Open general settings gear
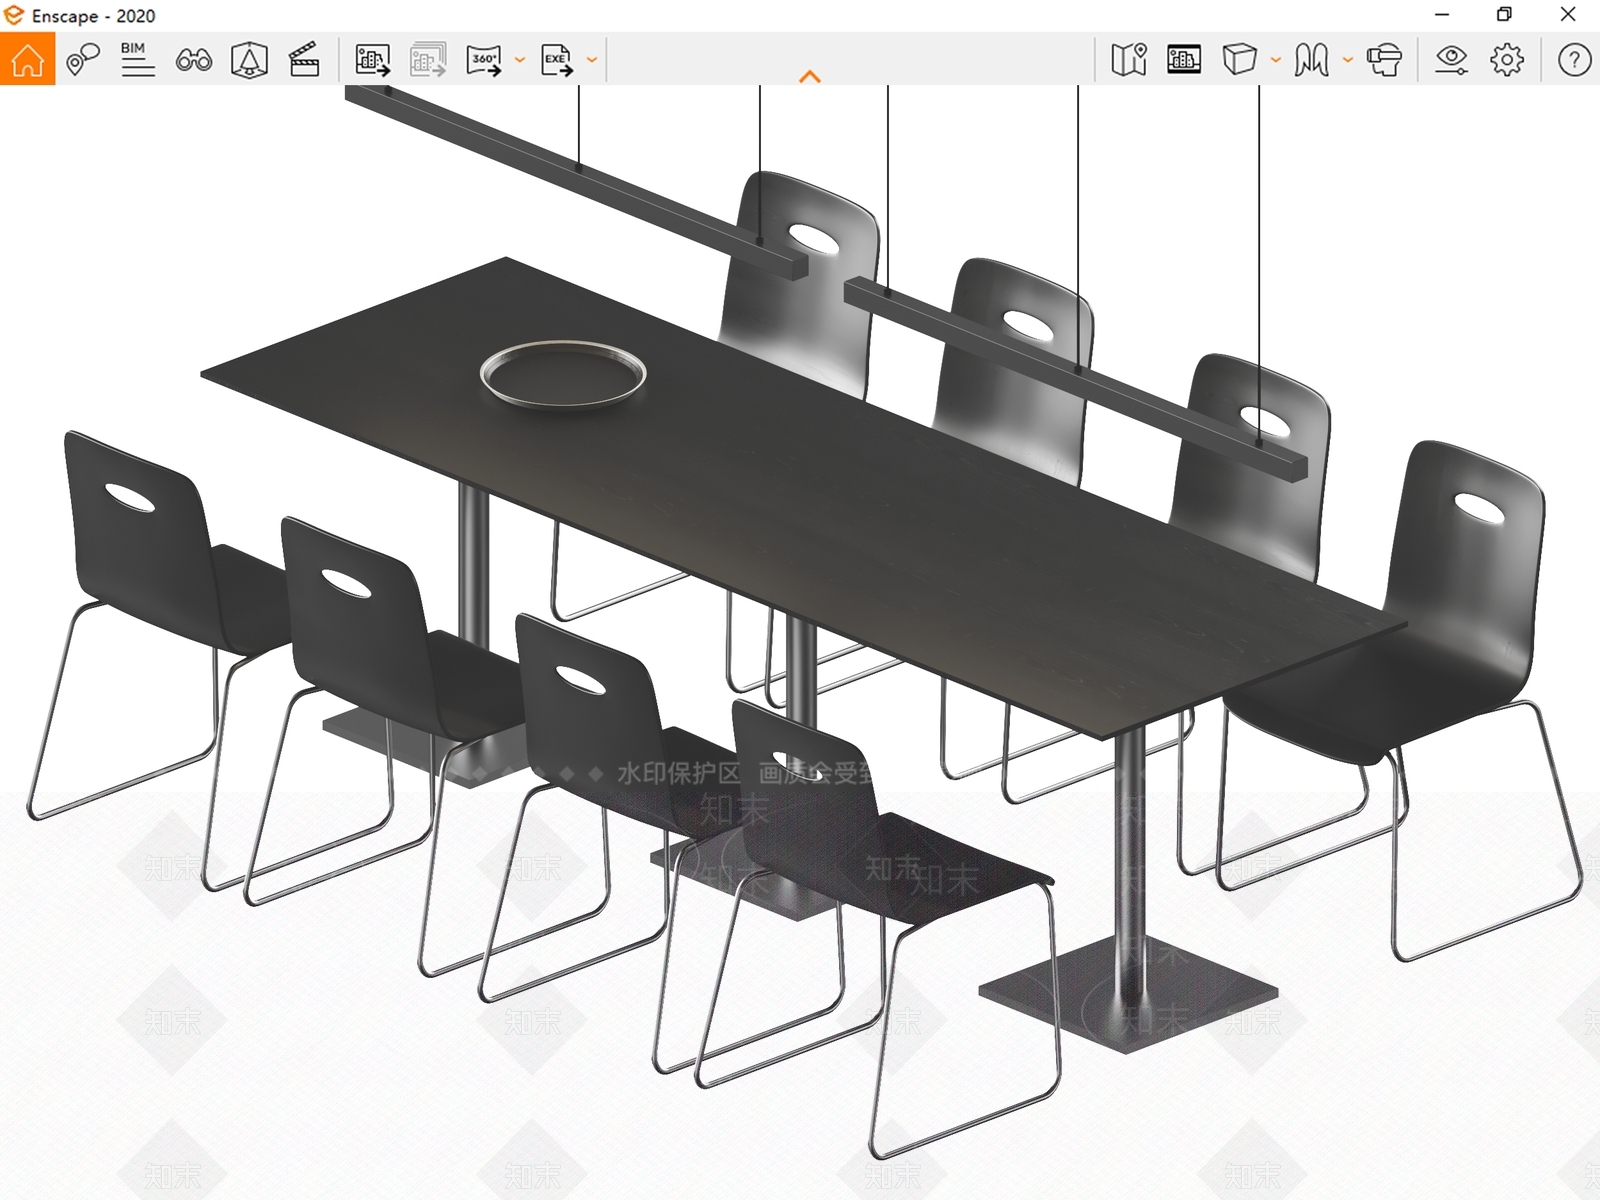 pos(1507,60)
